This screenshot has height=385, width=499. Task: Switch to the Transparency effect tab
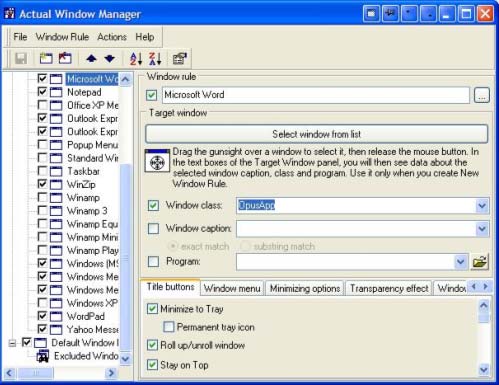389,288
